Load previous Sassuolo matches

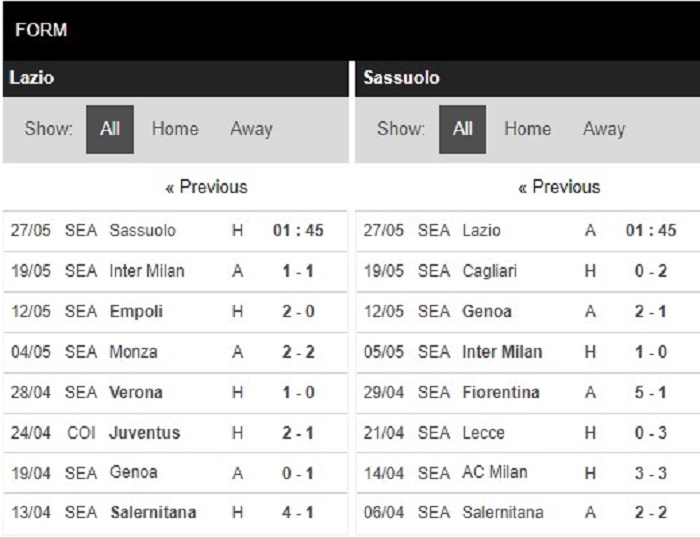coord(559,187)
